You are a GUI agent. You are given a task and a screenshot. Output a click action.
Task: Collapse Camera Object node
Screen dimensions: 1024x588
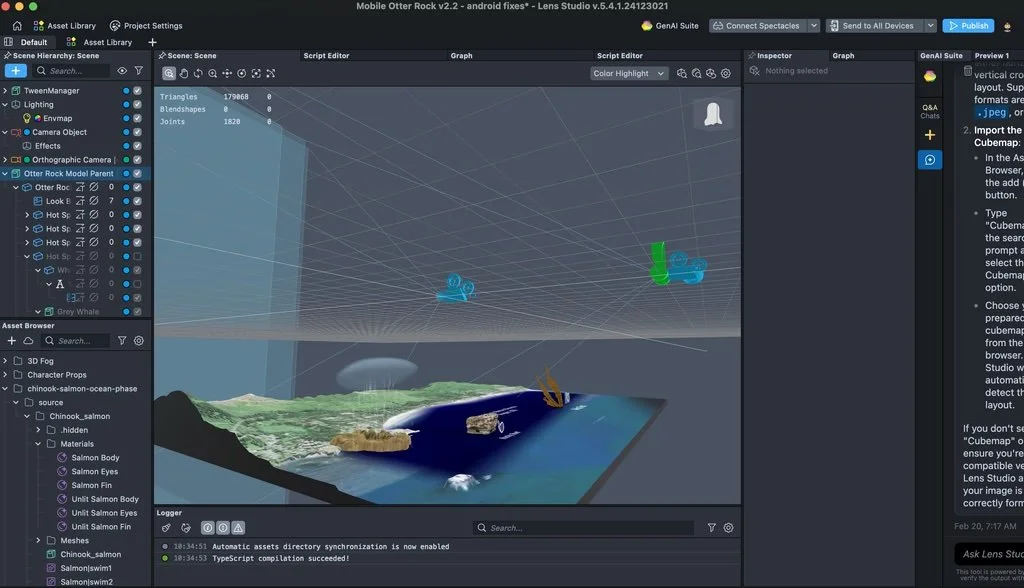[5, 132]
